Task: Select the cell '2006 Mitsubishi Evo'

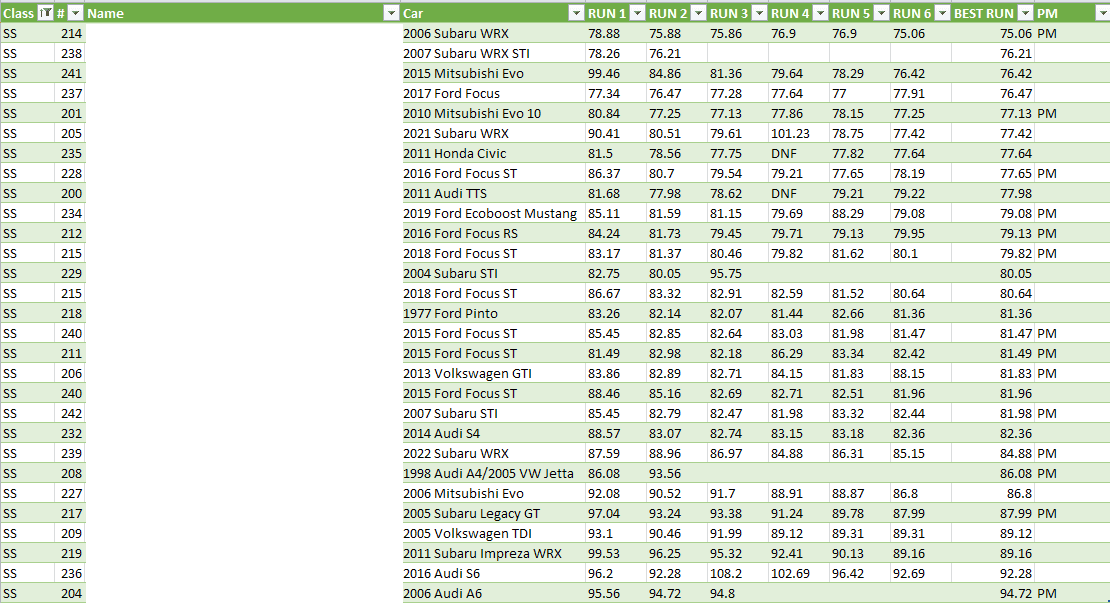Action: pos(493,493)
